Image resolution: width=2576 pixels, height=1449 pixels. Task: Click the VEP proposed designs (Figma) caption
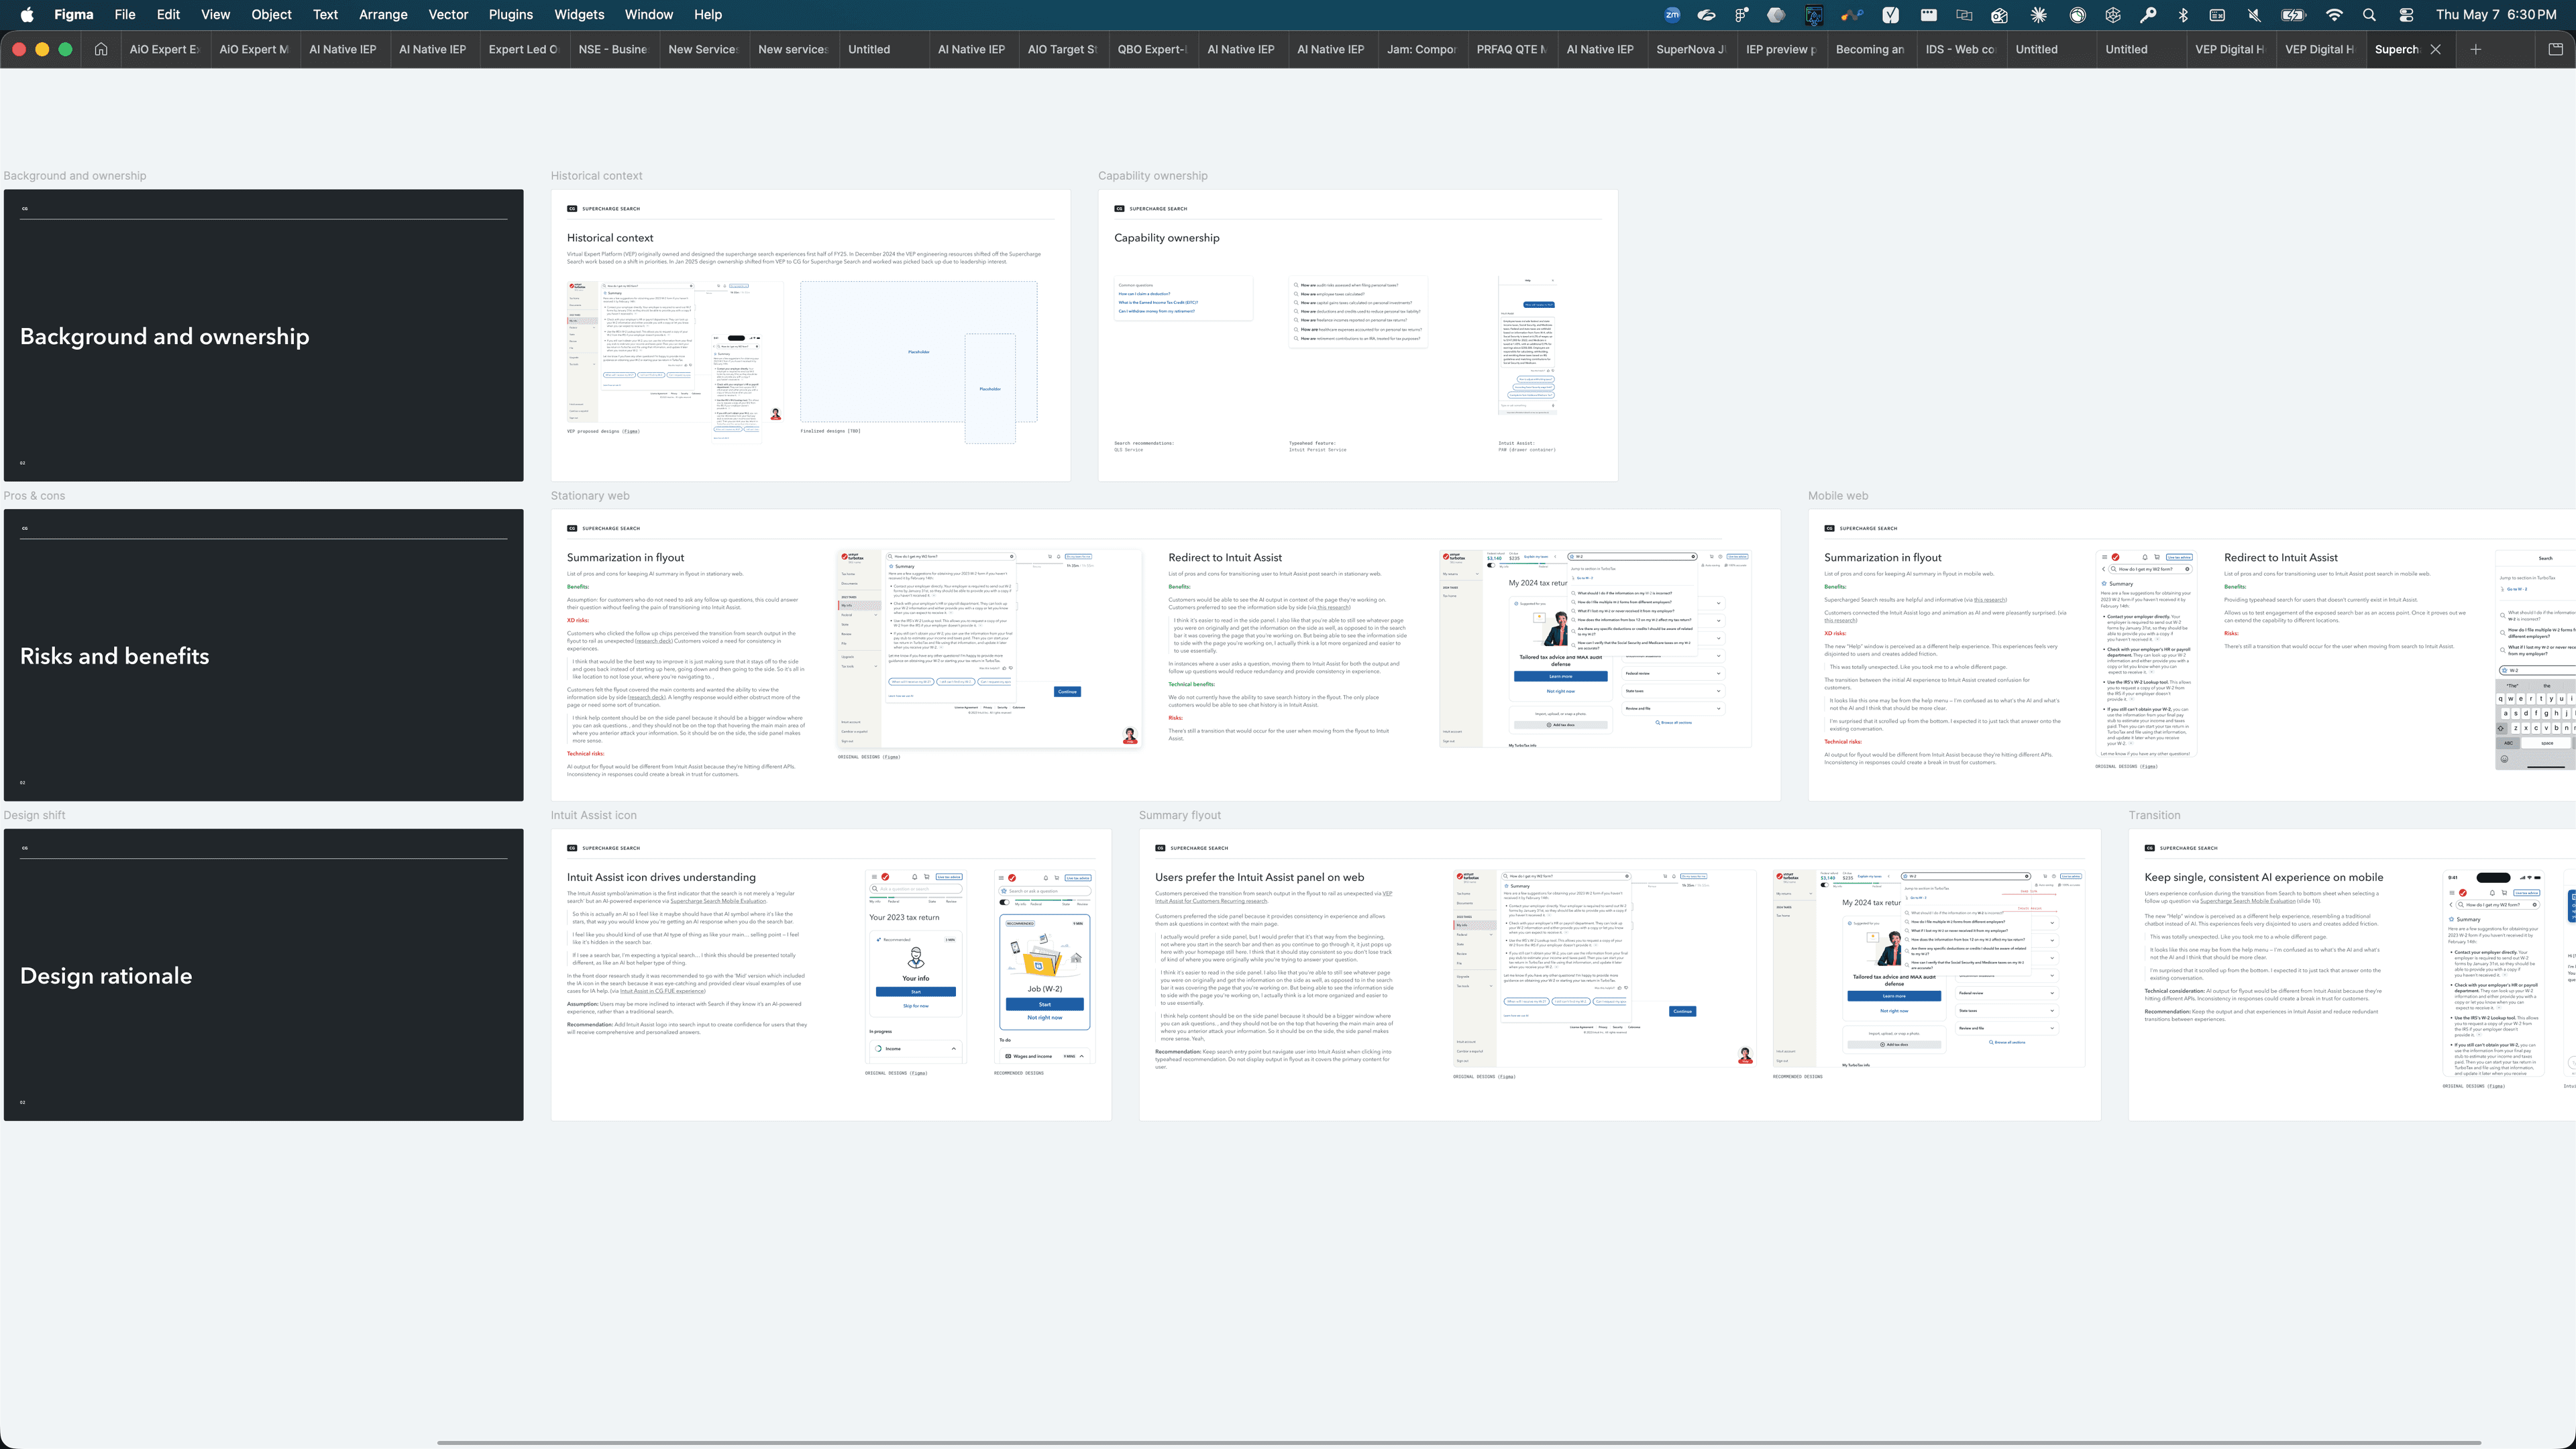click(603, 431)
